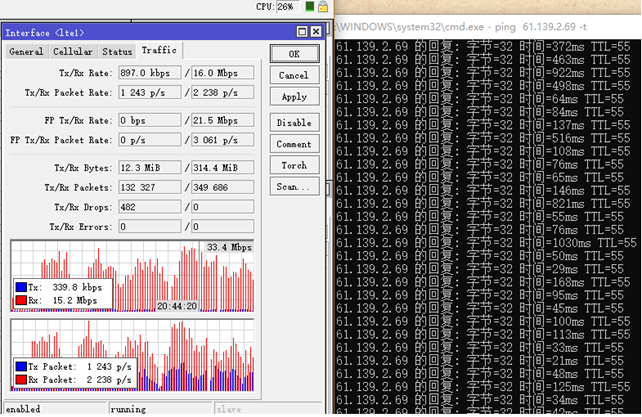
Task: Click the Scan... button
Action: point(293,187)
